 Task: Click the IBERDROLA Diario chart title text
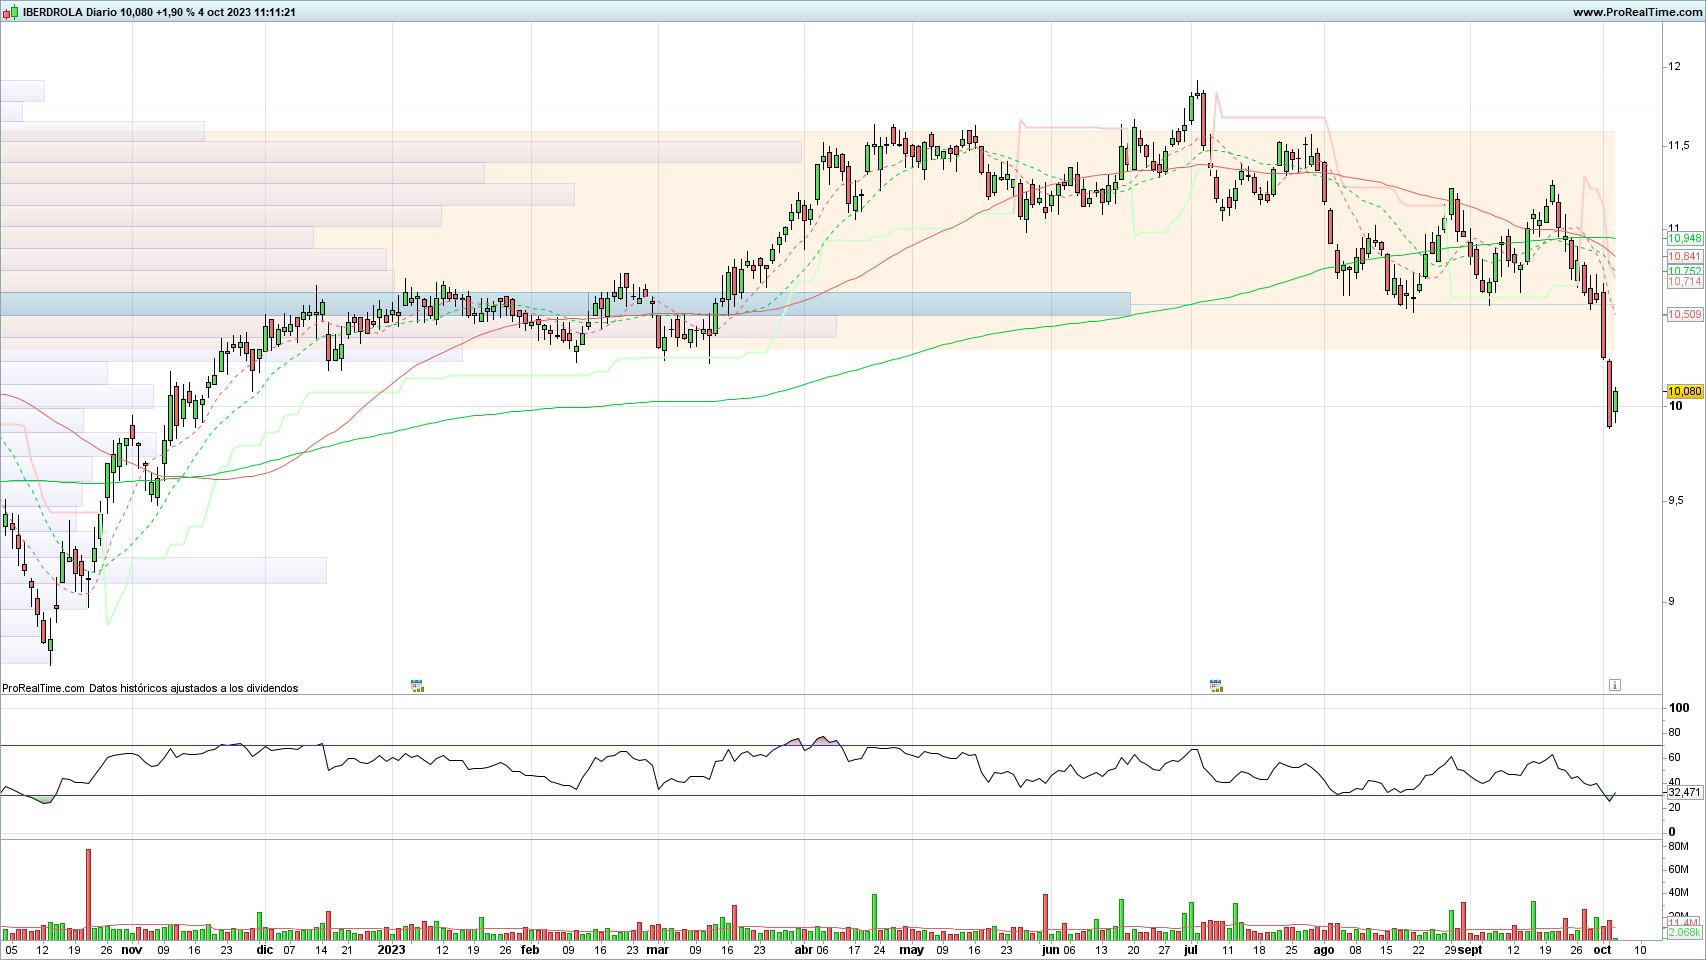point(159,12)
